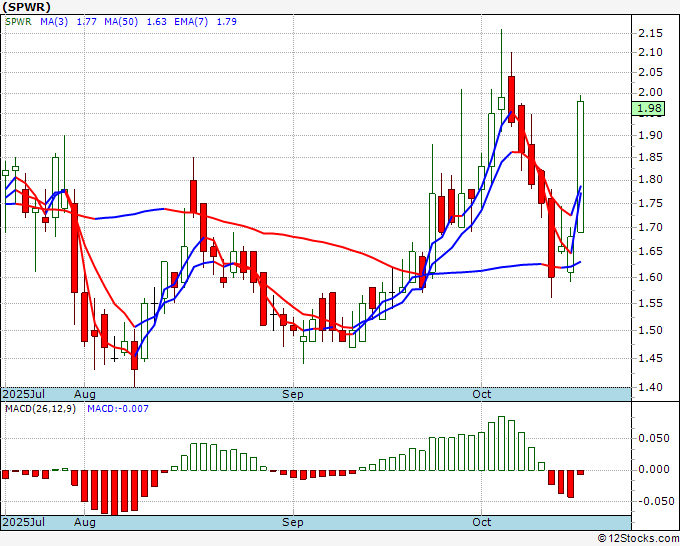Screen dimensions: 680x546
Task: Click the 1.55 price axis label
Action: (x=651, y=303)
